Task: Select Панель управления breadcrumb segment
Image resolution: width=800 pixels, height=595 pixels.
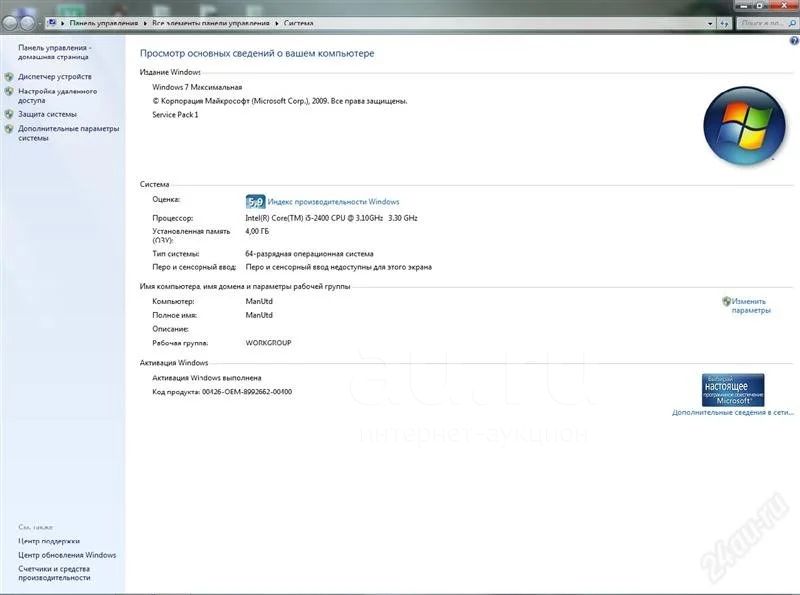Action: (104, 23)
